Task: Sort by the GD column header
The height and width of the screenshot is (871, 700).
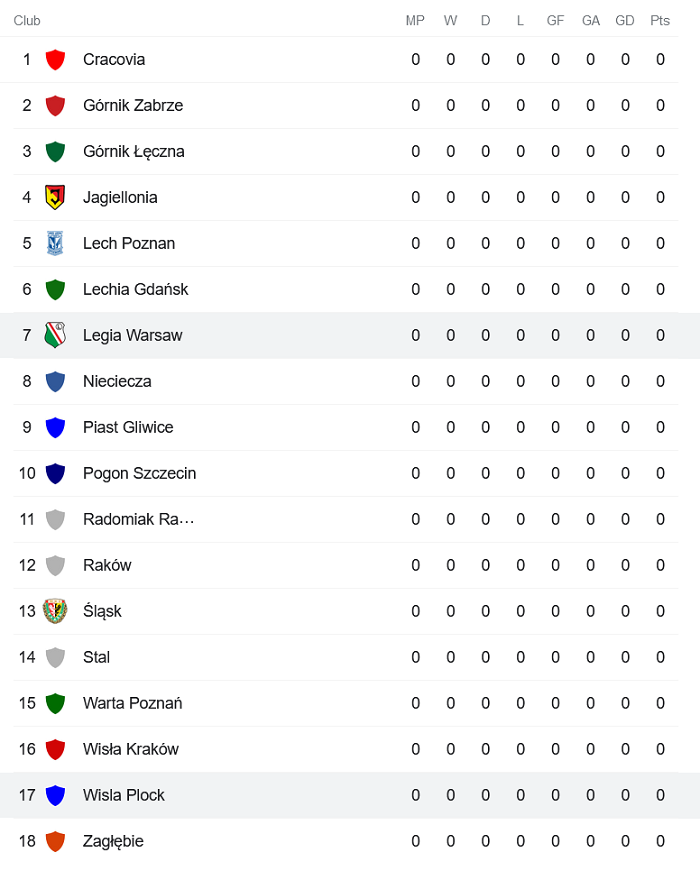Action: click(625, 20)
